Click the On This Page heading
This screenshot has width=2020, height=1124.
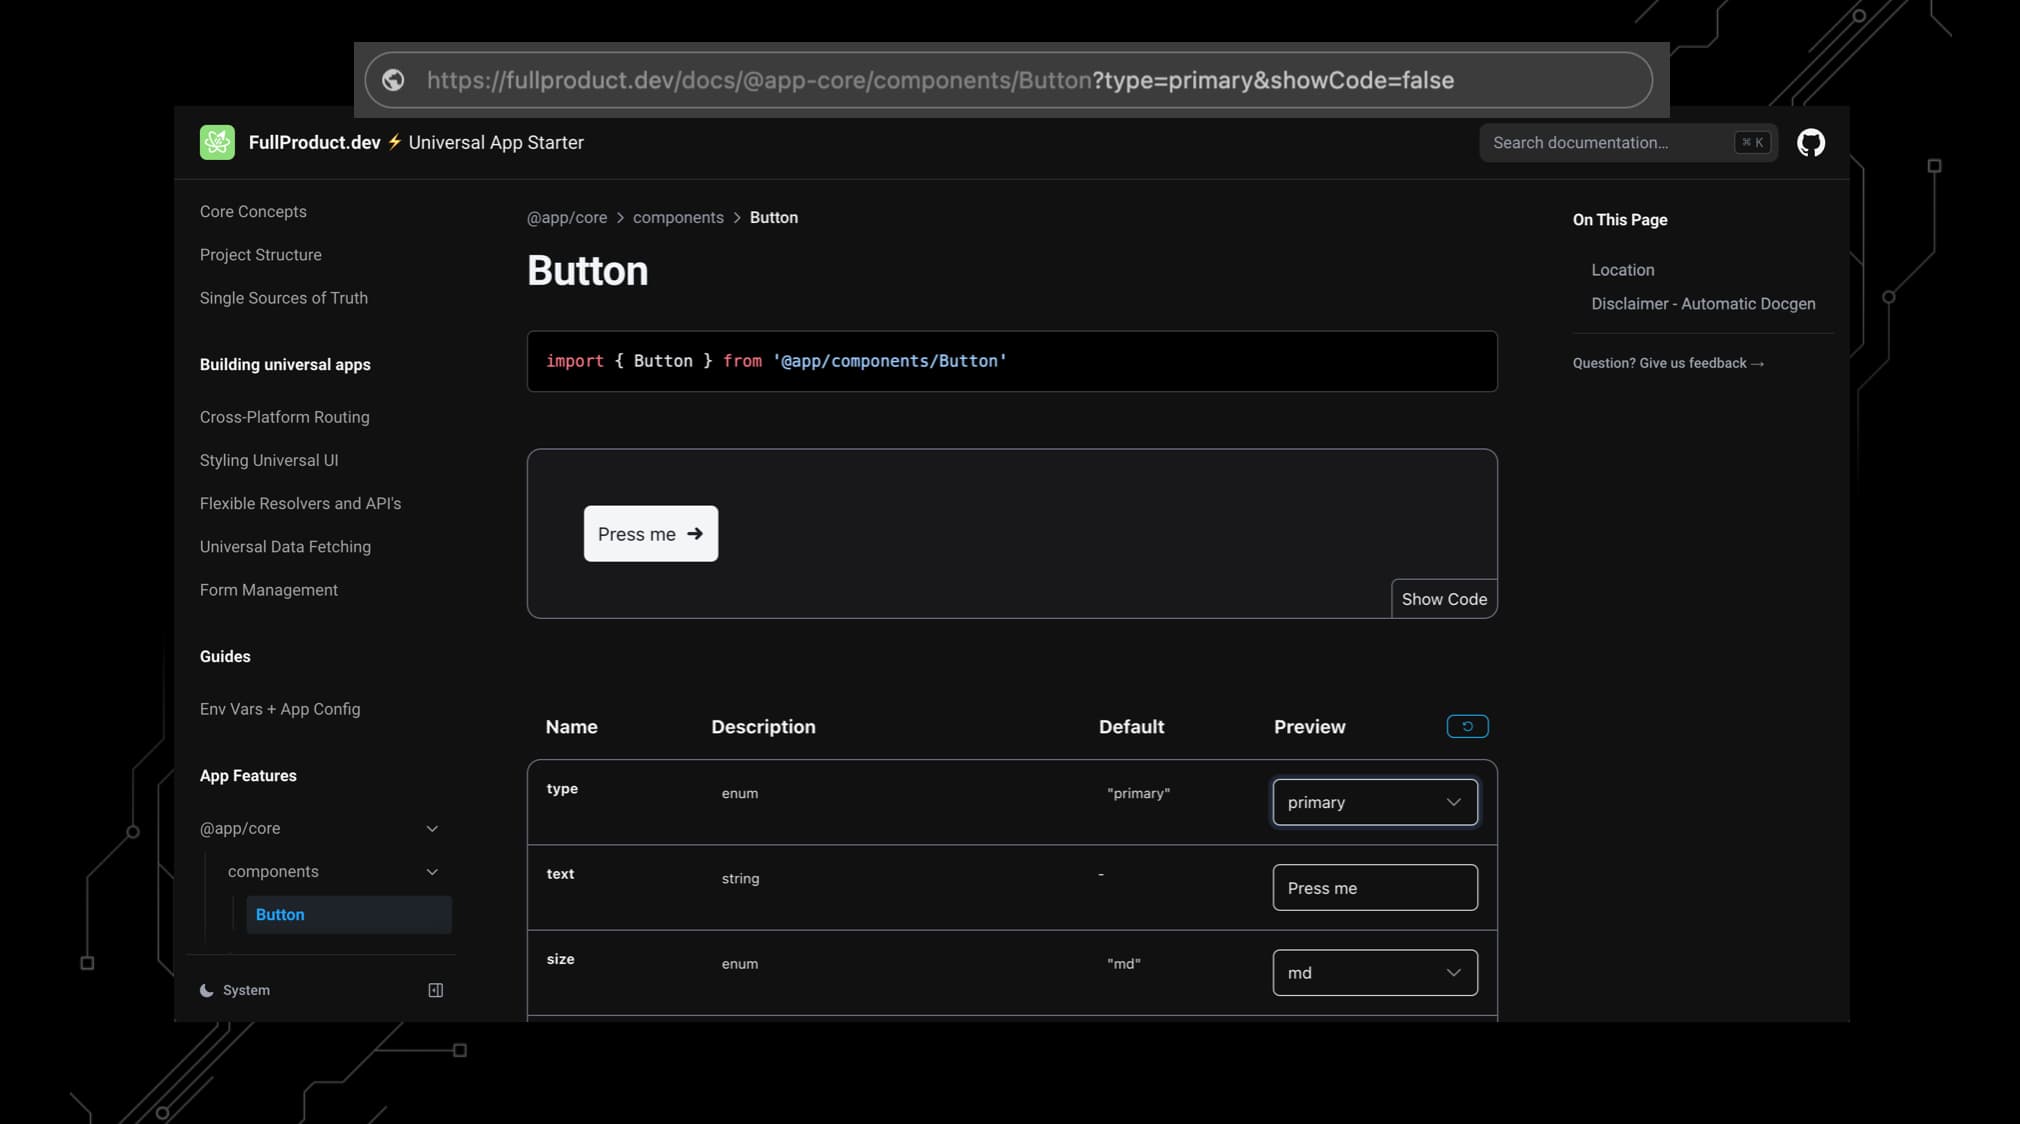click(1619, 220)
